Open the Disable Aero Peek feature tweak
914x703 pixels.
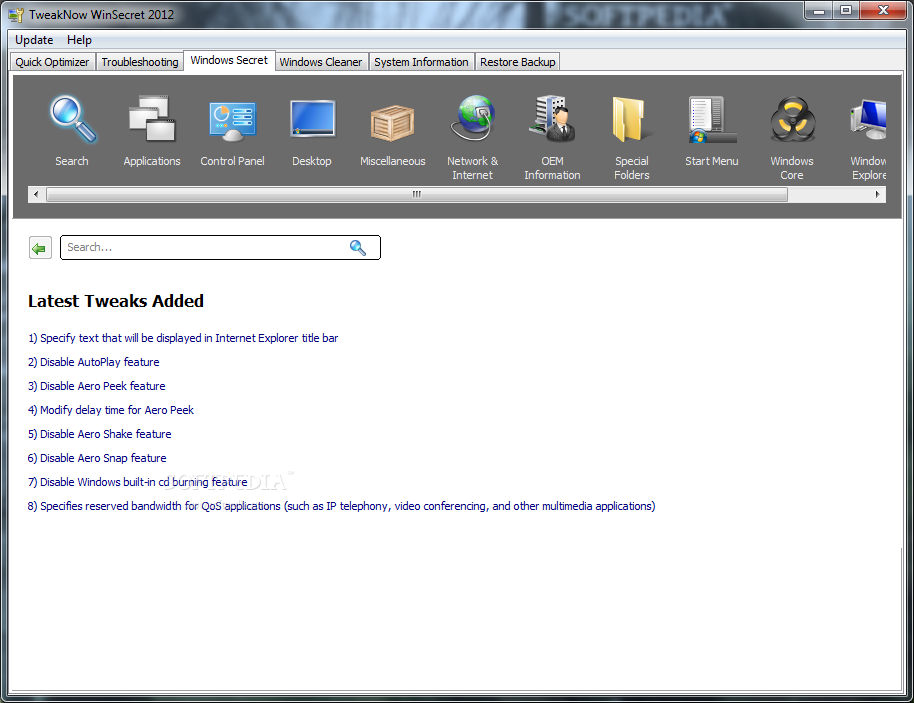pyautogui.click(x=97, y=386)
